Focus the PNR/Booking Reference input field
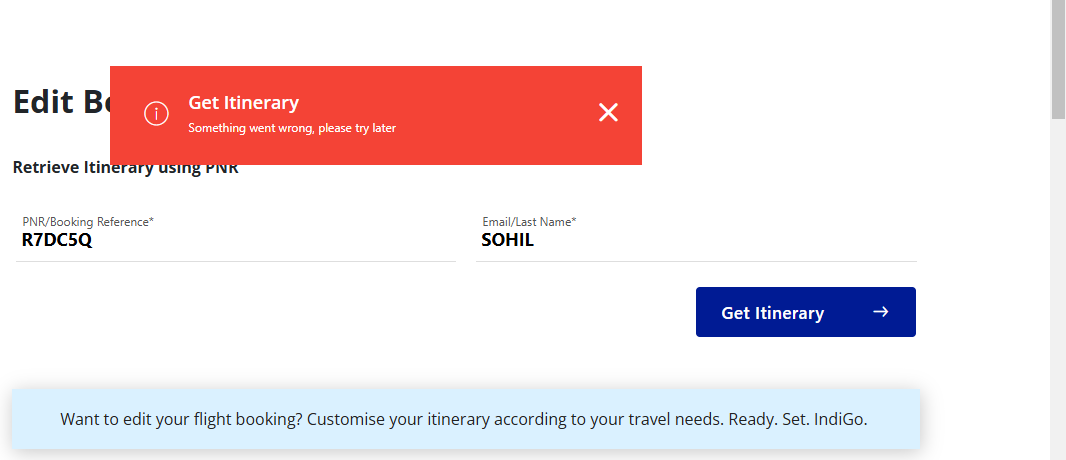 236,235
